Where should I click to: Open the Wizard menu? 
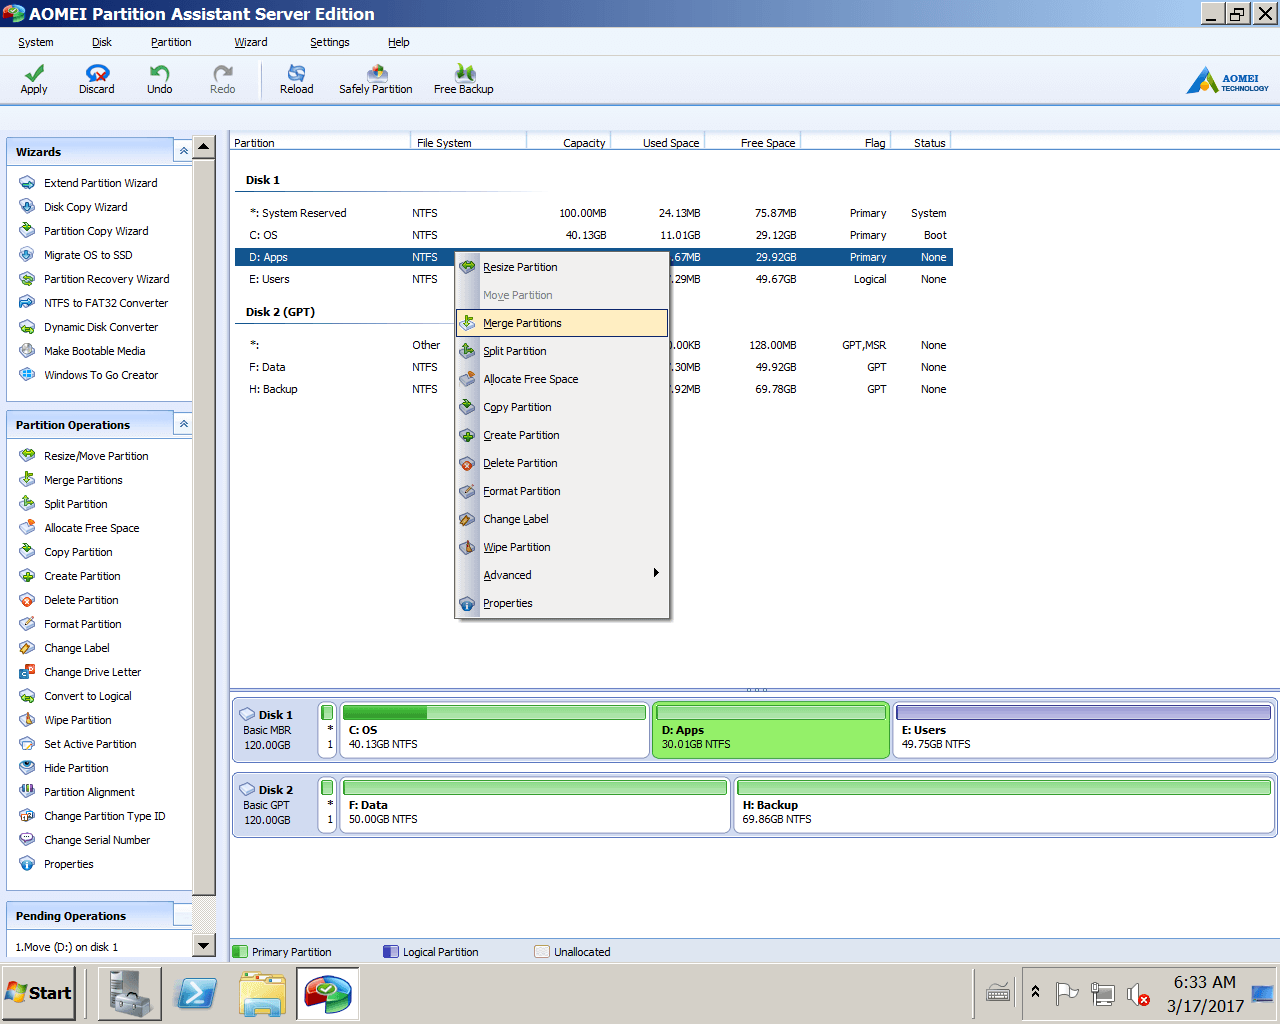click(251, 42)
